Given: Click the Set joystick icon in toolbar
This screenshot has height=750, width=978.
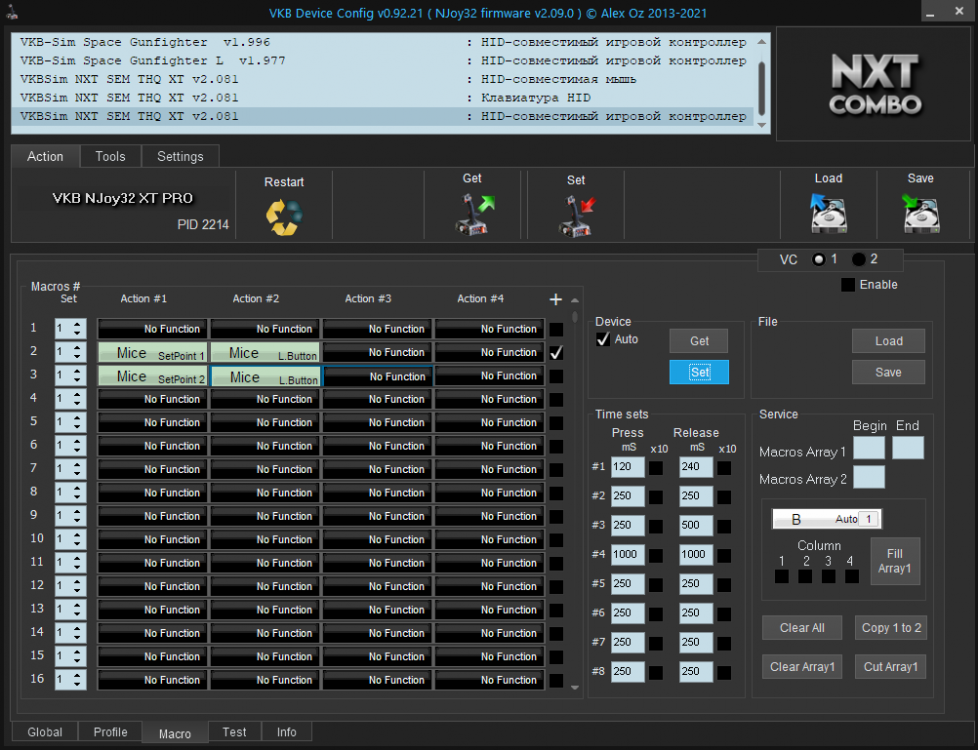Looking at the screenshot, I should pos(576,214).
